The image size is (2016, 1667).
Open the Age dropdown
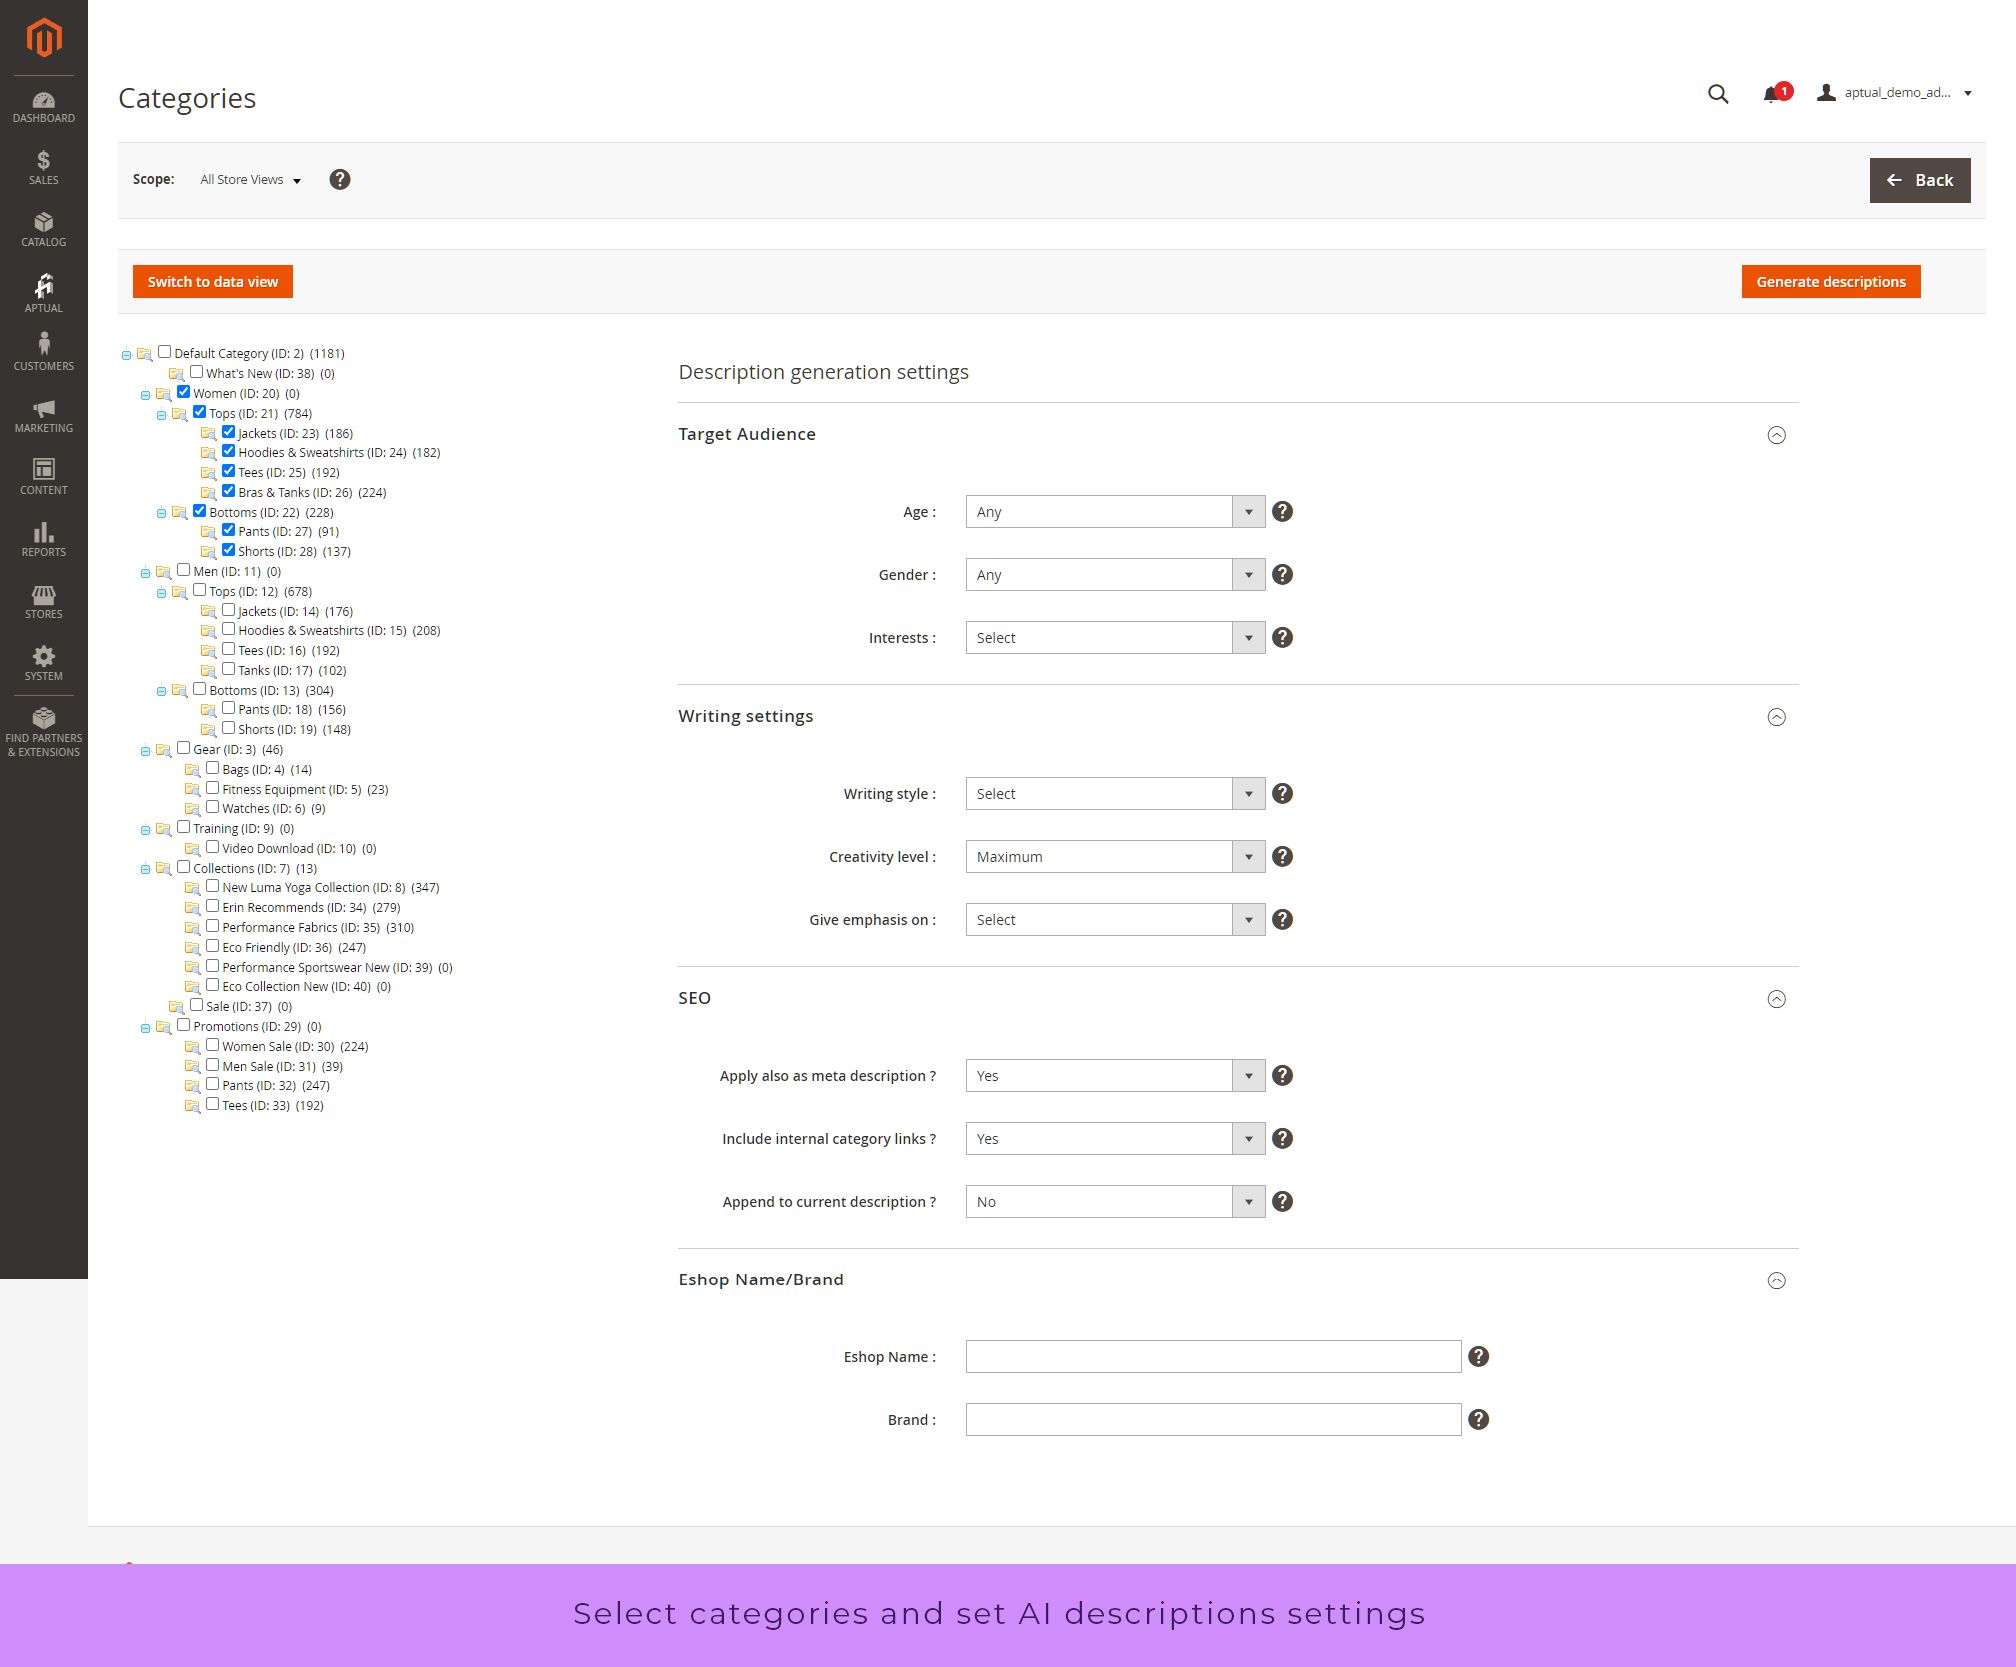(1114, 512)
